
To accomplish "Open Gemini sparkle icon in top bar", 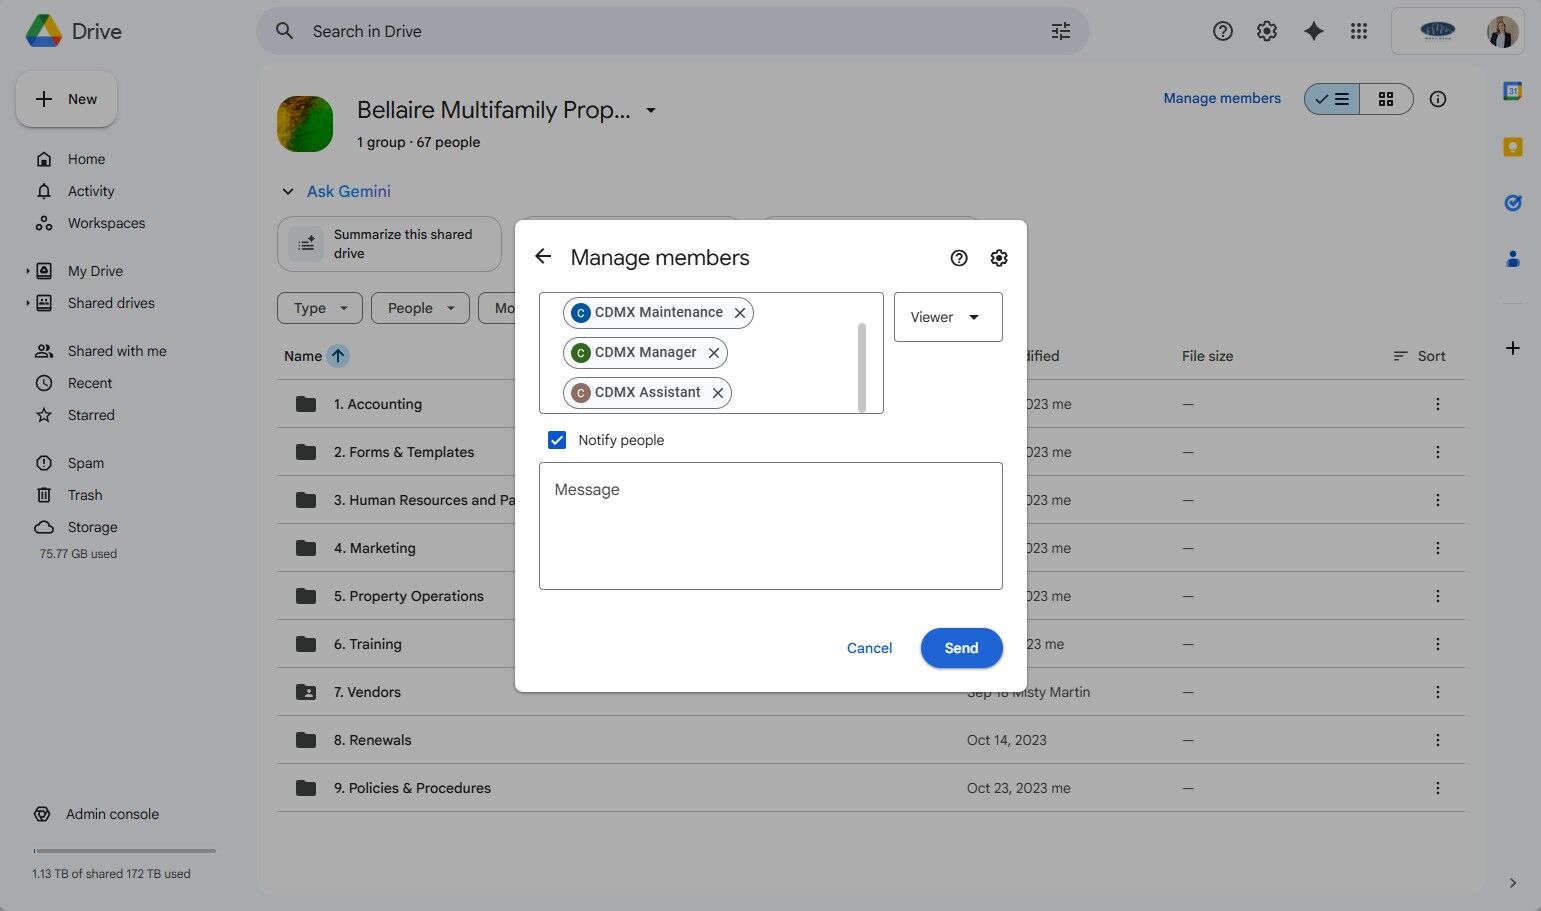I will point(1313,31).
